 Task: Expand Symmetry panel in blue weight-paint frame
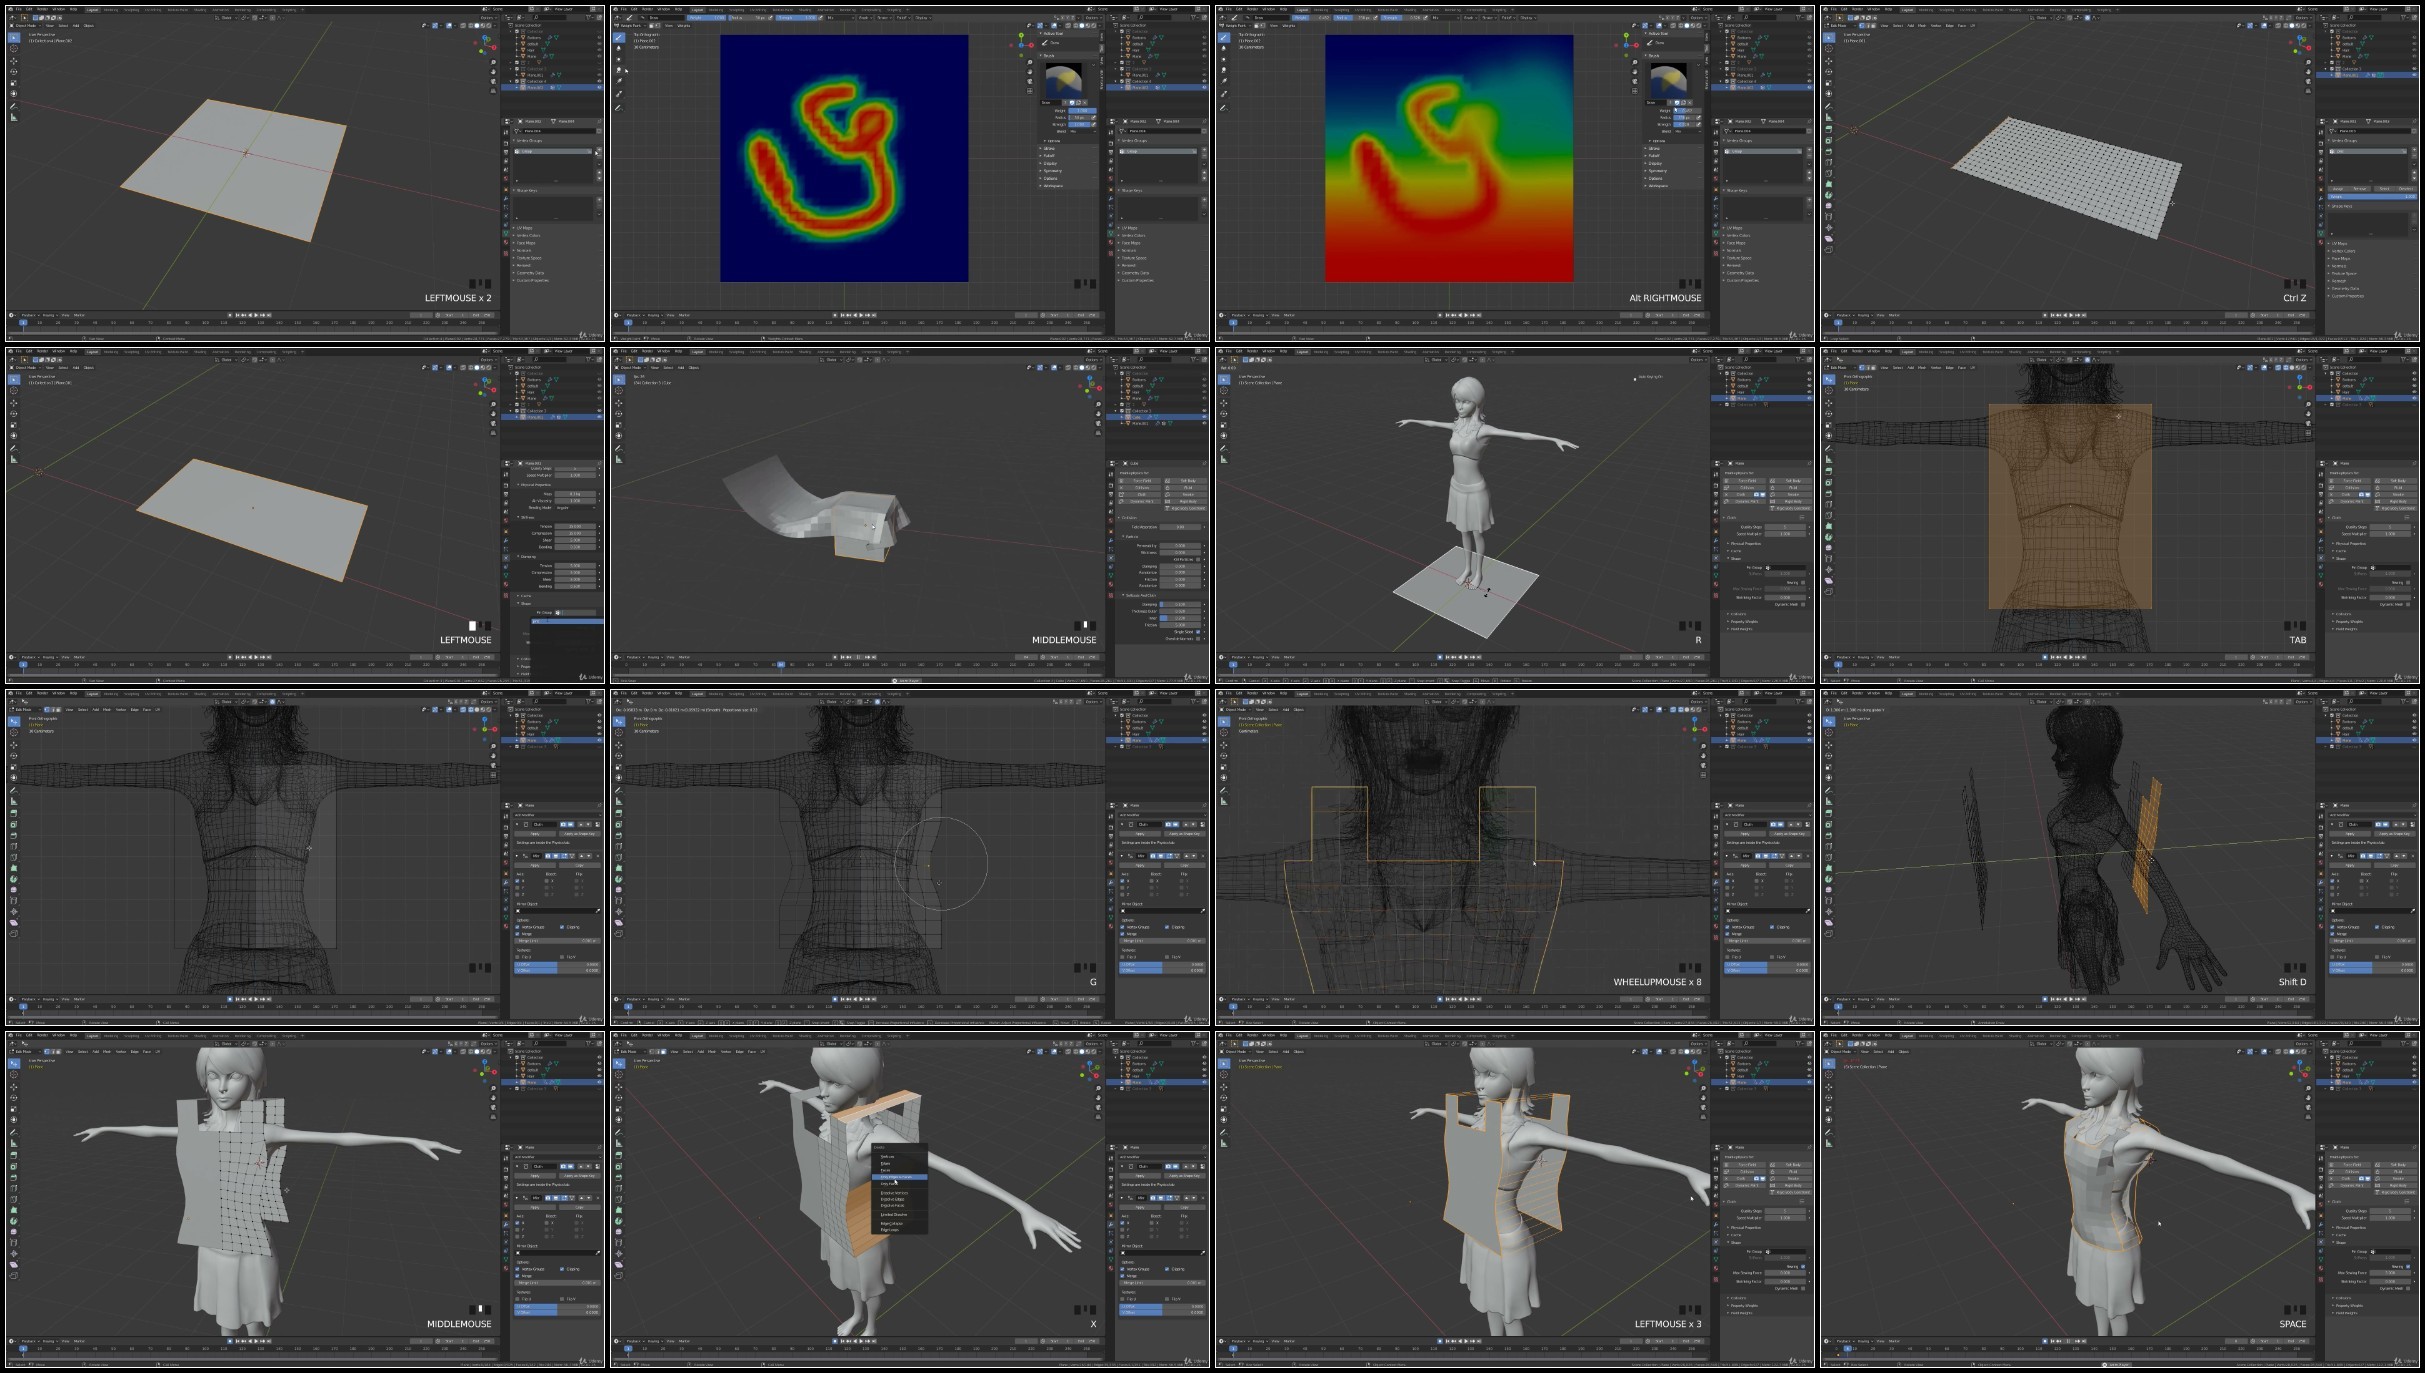[1052, 171]
